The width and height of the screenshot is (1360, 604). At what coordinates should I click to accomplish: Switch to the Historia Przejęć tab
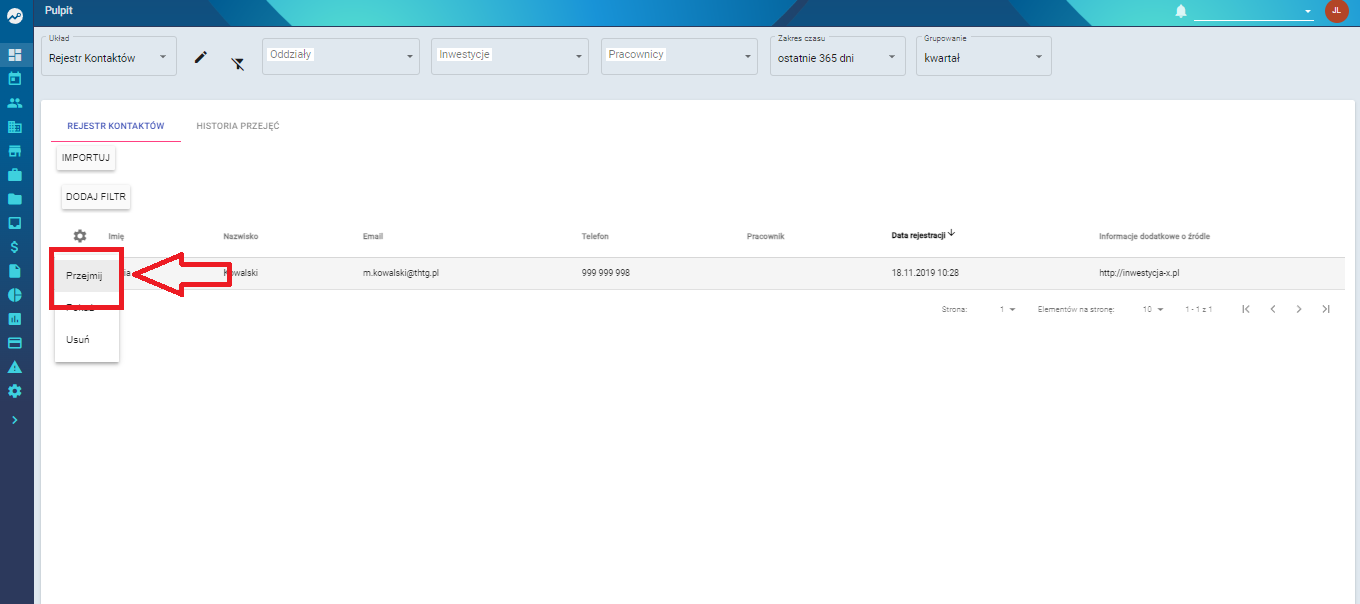(x=238, y=126)
